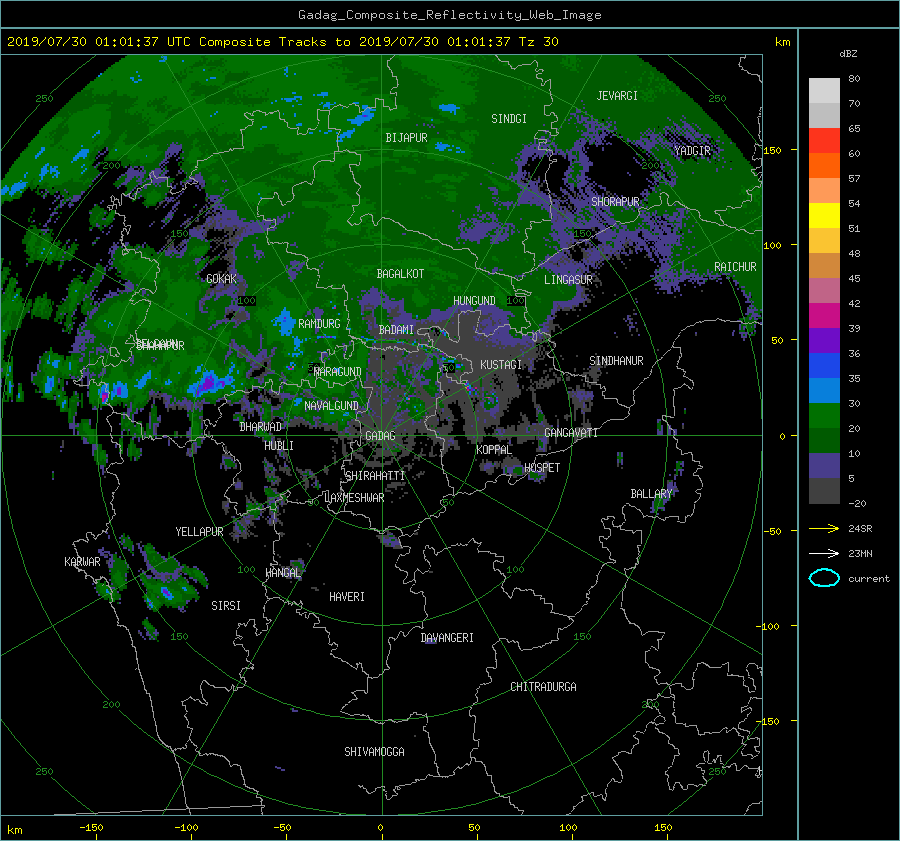This screenshot has height=841, width=900.
Task: Click the 'BALLARY' city label
Action: [x=651, y=494]
